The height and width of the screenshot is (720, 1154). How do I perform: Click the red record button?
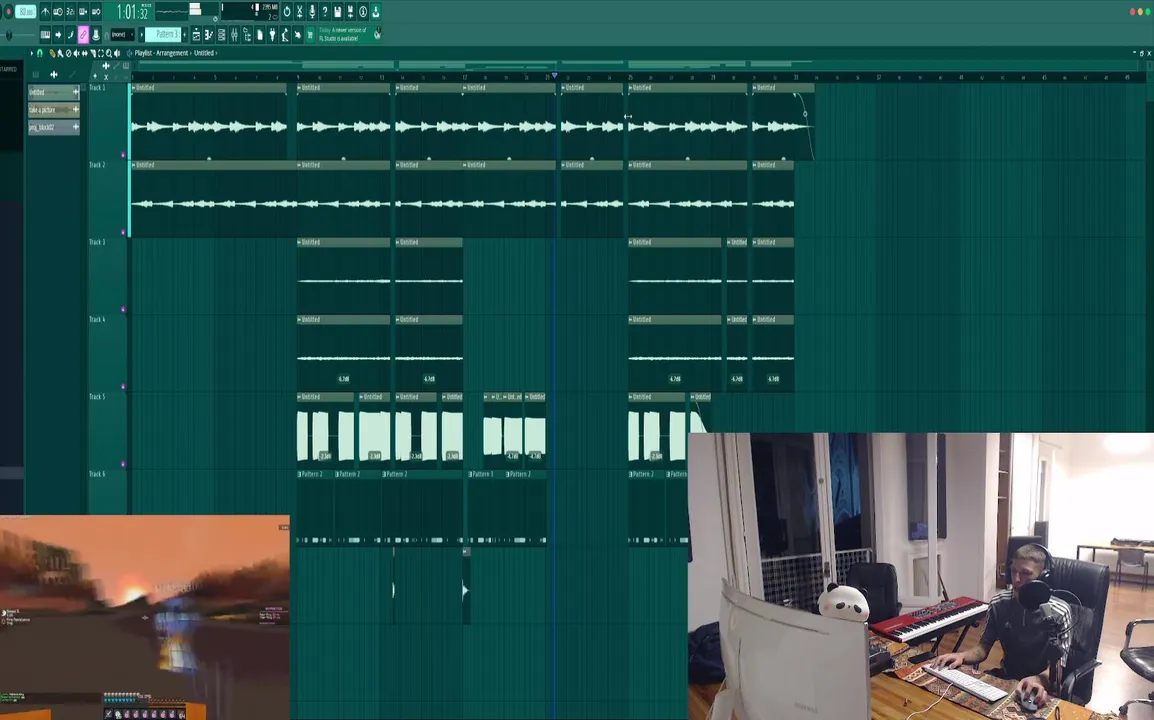coord(9,12)
